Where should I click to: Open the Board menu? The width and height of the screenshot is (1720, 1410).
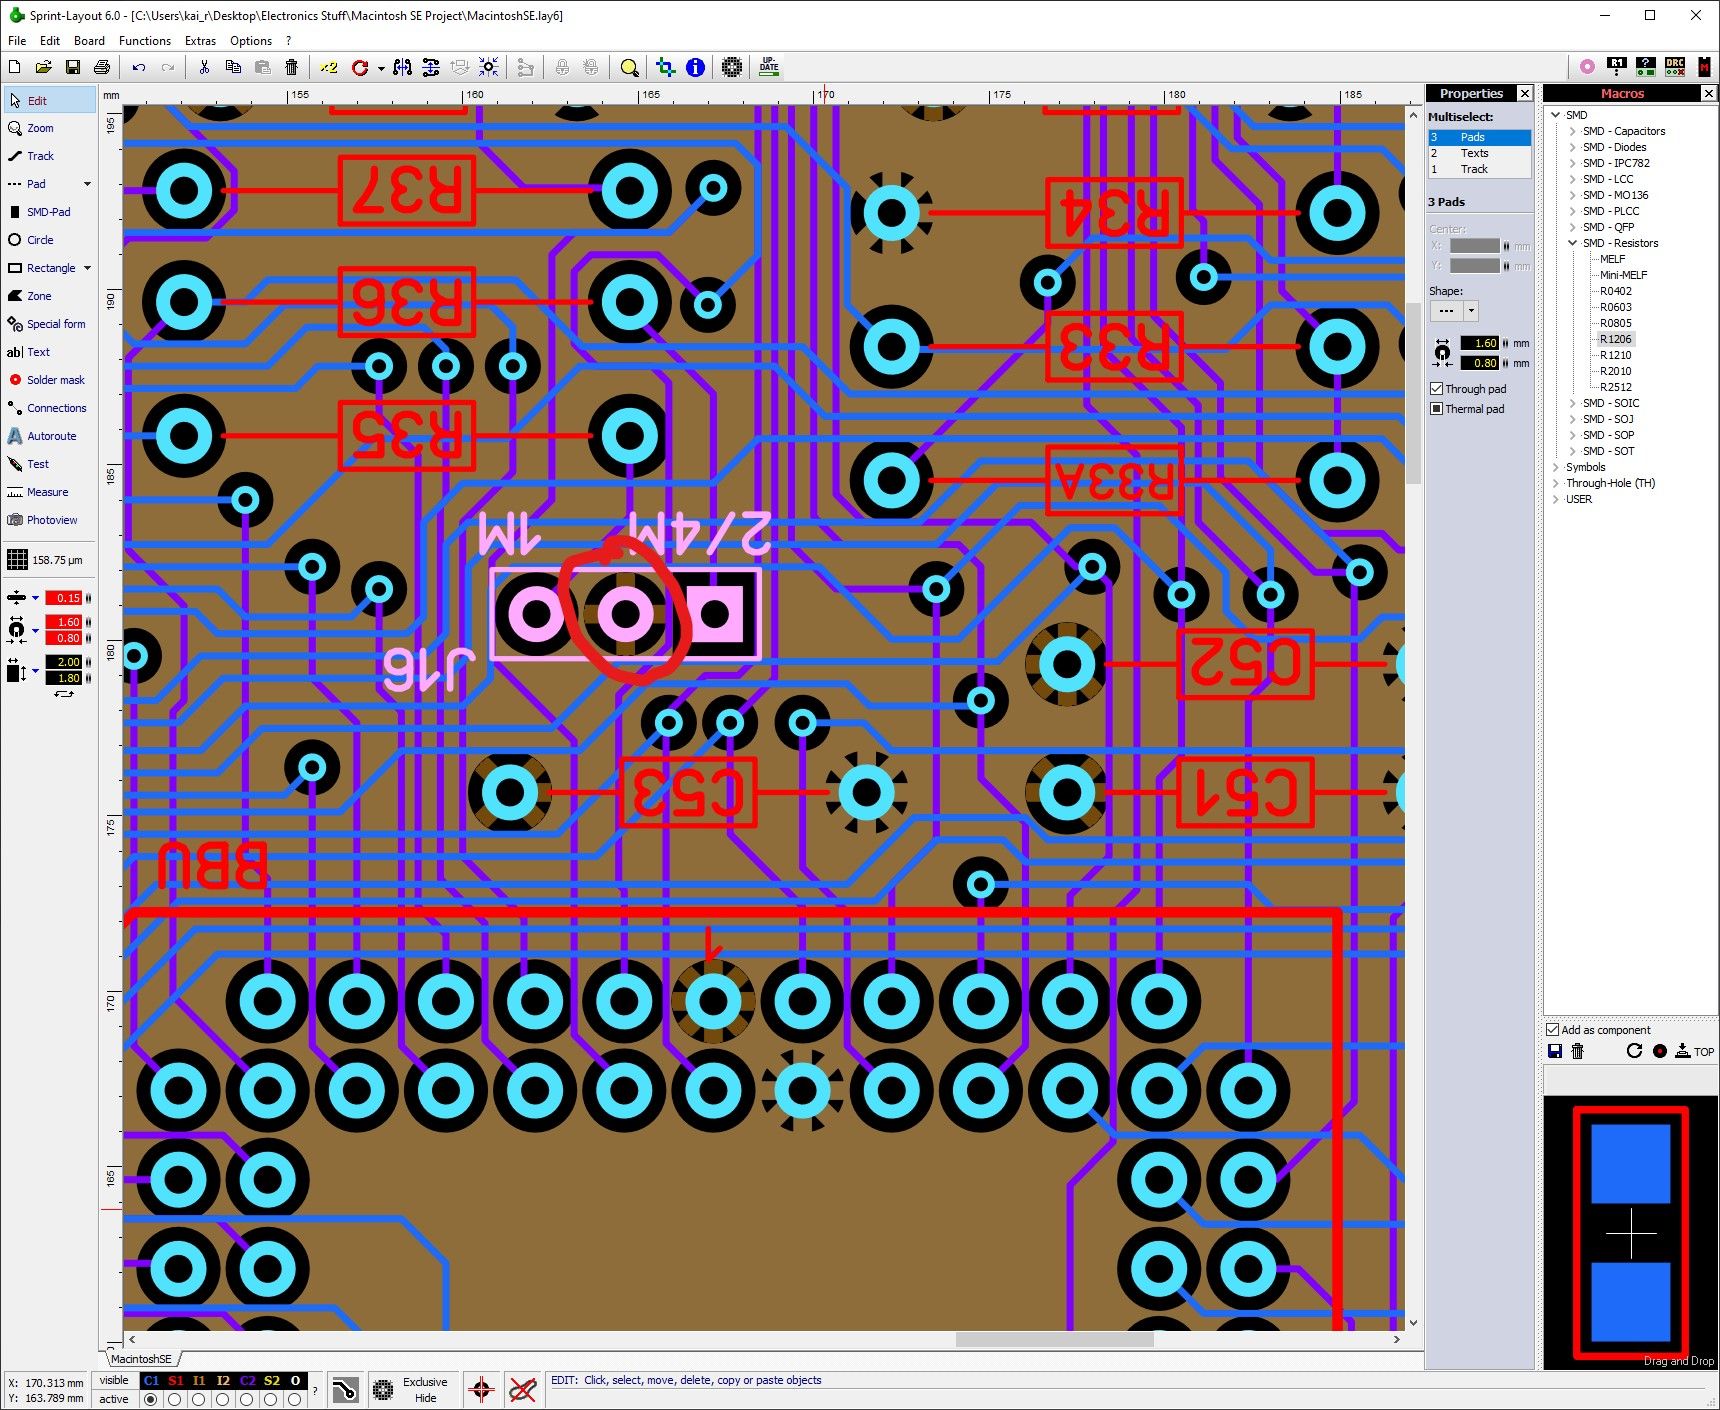(89, 41)
